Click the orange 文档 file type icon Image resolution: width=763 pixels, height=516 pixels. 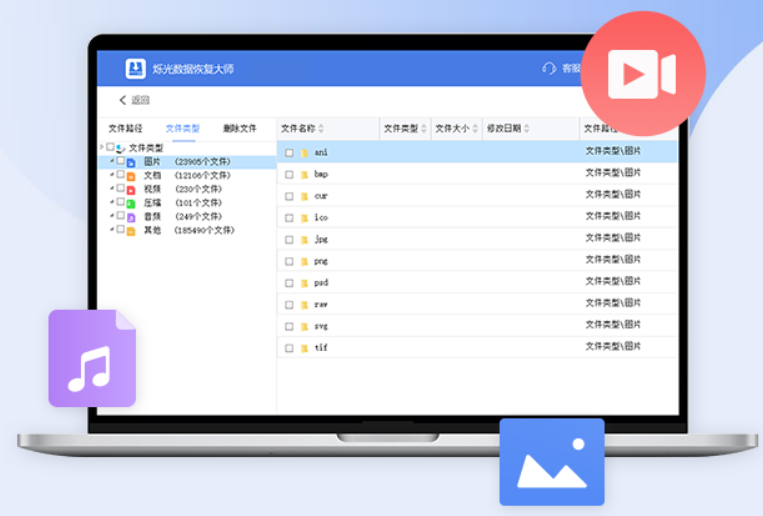coord(131,176)
